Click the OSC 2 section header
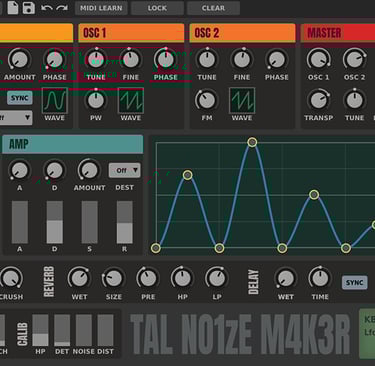Image resolution: width=375 pixels, height=366 pixels. coord(242,33)
